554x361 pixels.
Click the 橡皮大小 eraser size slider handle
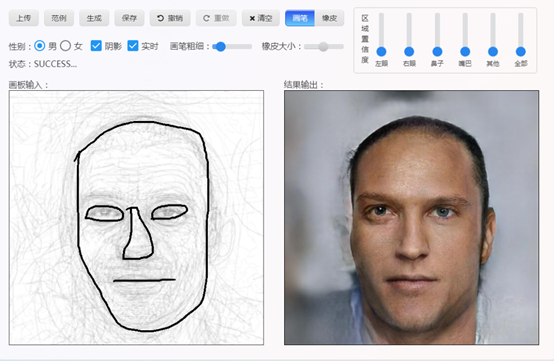click(x=323, y=47)
